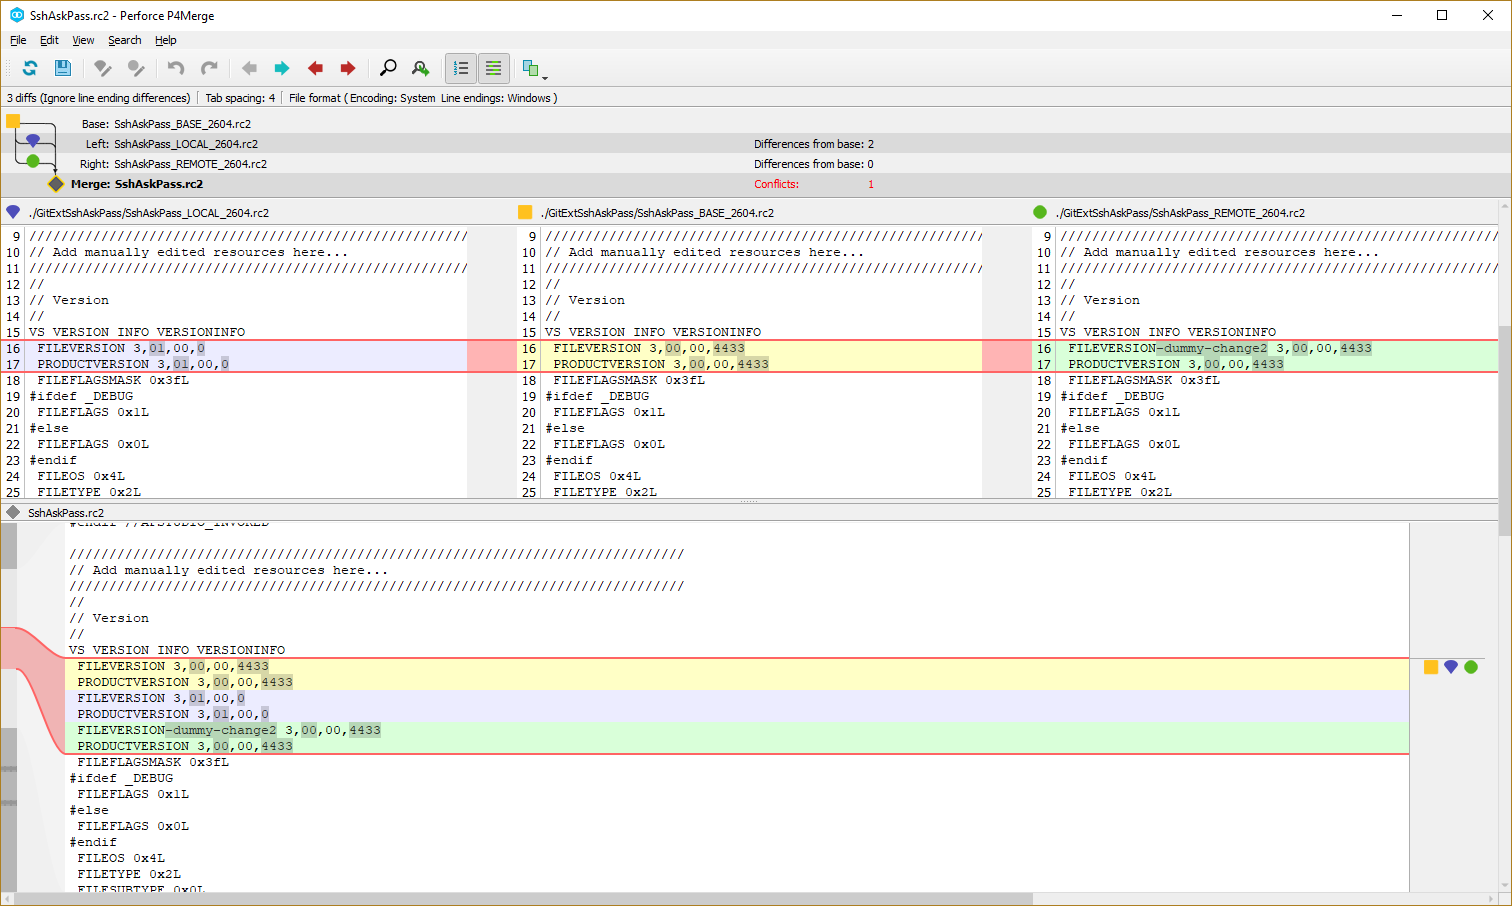Redo the last undone change
Viewport: 1512px width, 906px height.
click(x=209, y=68)
